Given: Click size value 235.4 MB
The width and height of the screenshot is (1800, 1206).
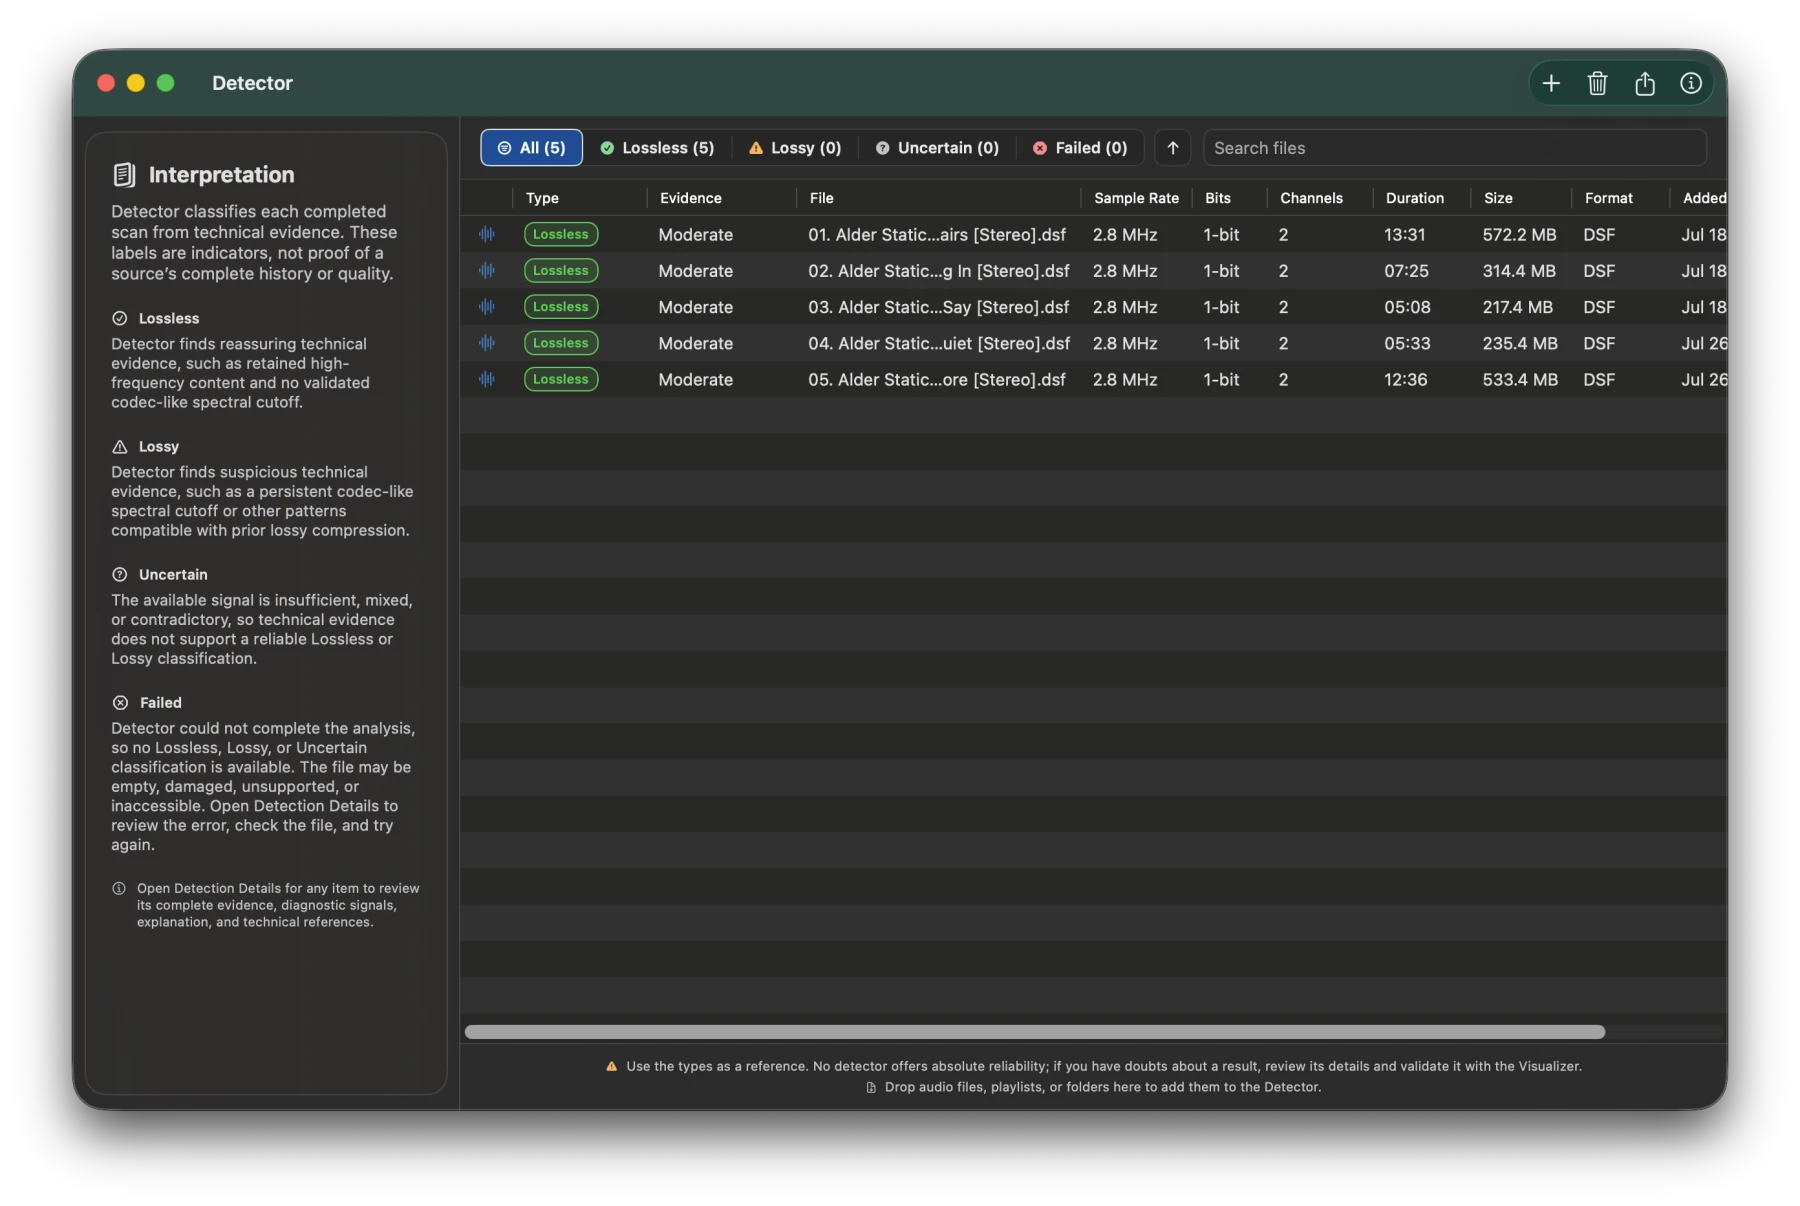Looking at the screenshot, I should tap(1520, 343).
